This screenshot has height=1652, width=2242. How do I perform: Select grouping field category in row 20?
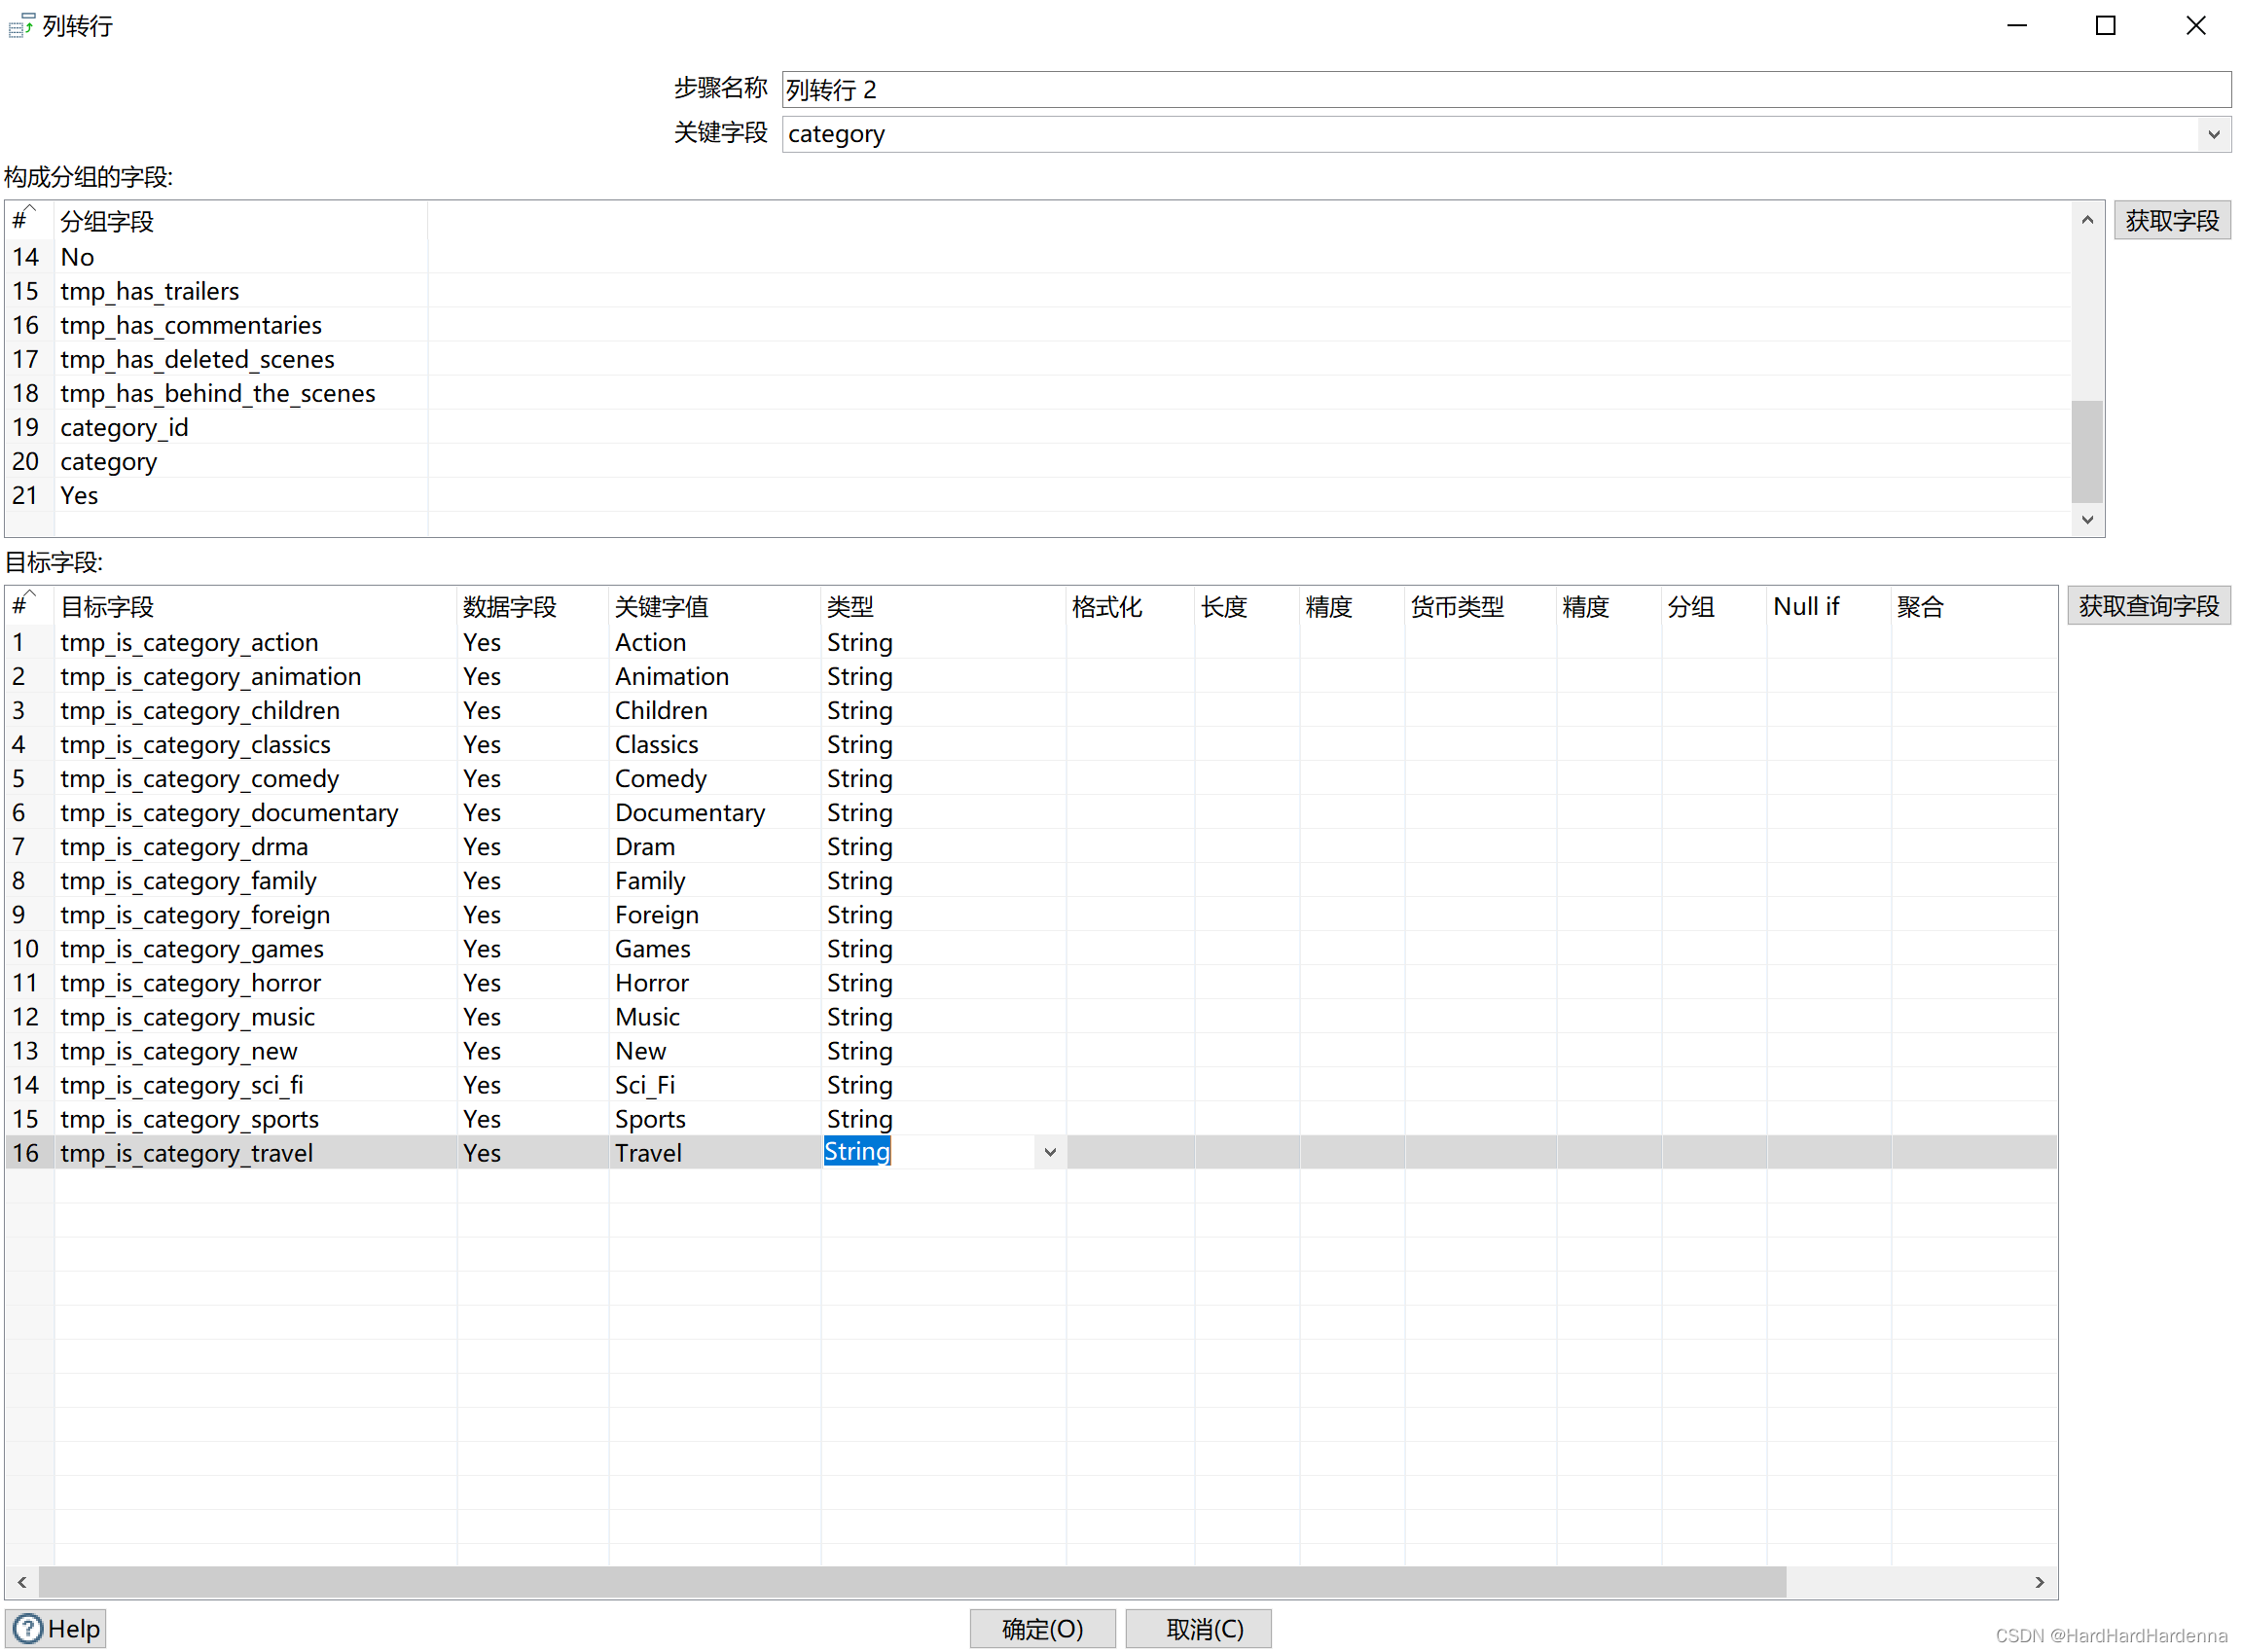click(x=109, y=461)
